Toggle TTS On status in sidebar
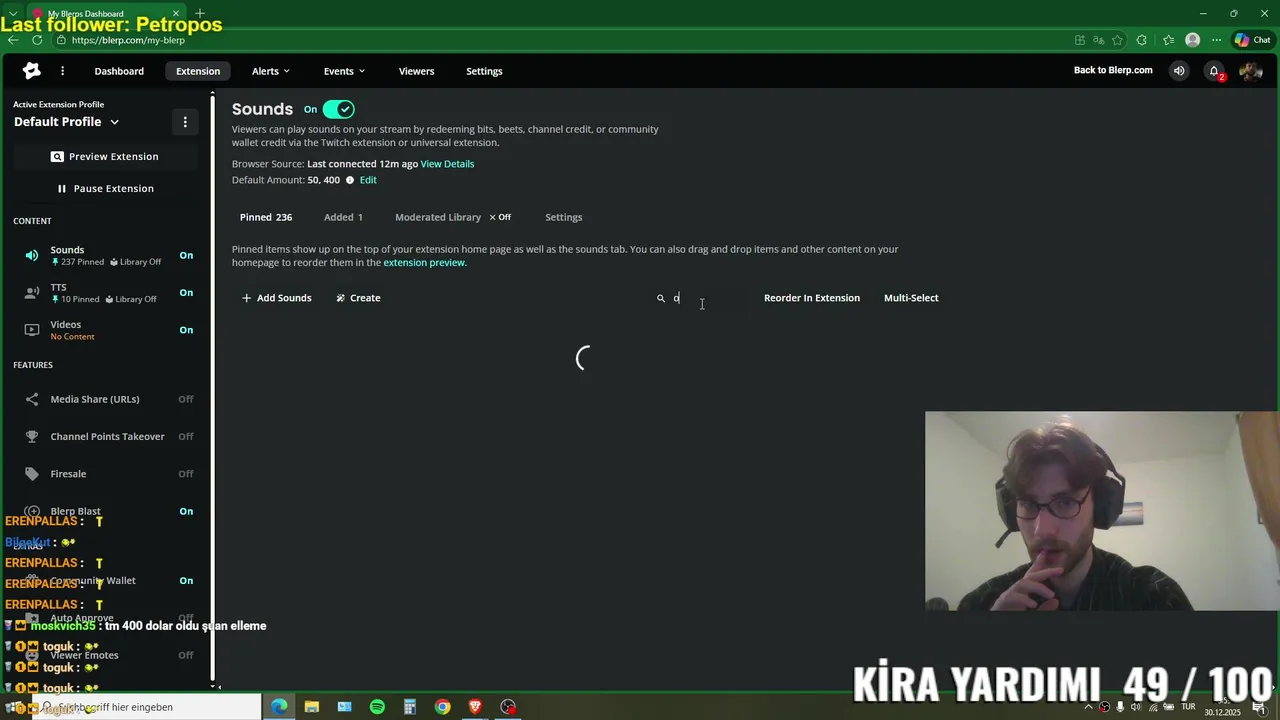1280x720 pixels. pos(186,292)
